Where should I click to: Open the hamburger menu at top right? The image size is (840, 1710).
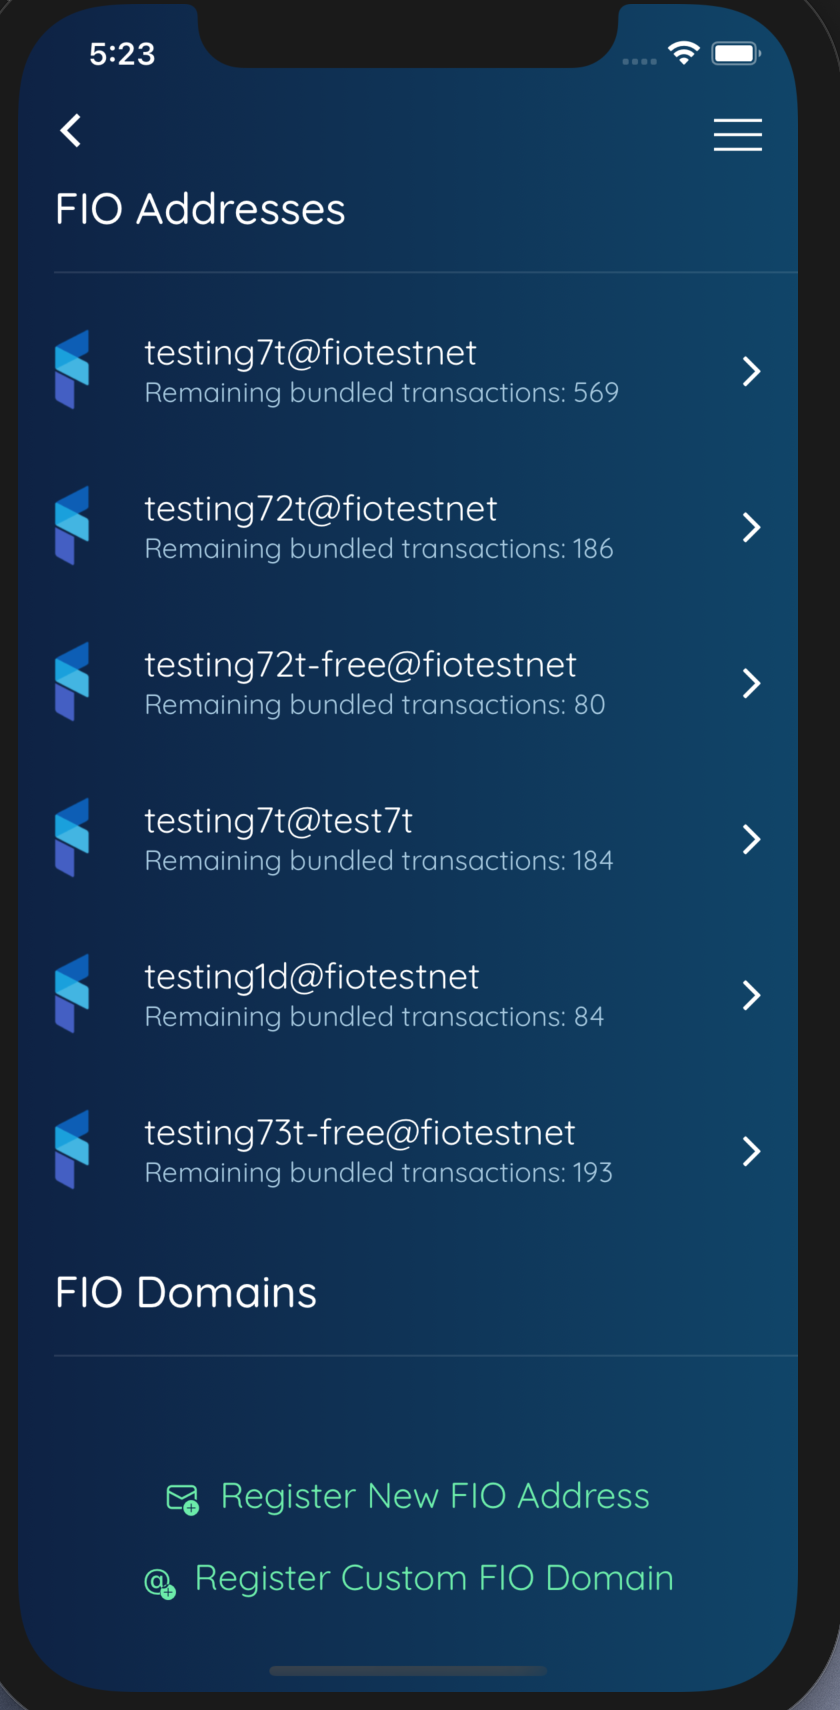point(737,135)
